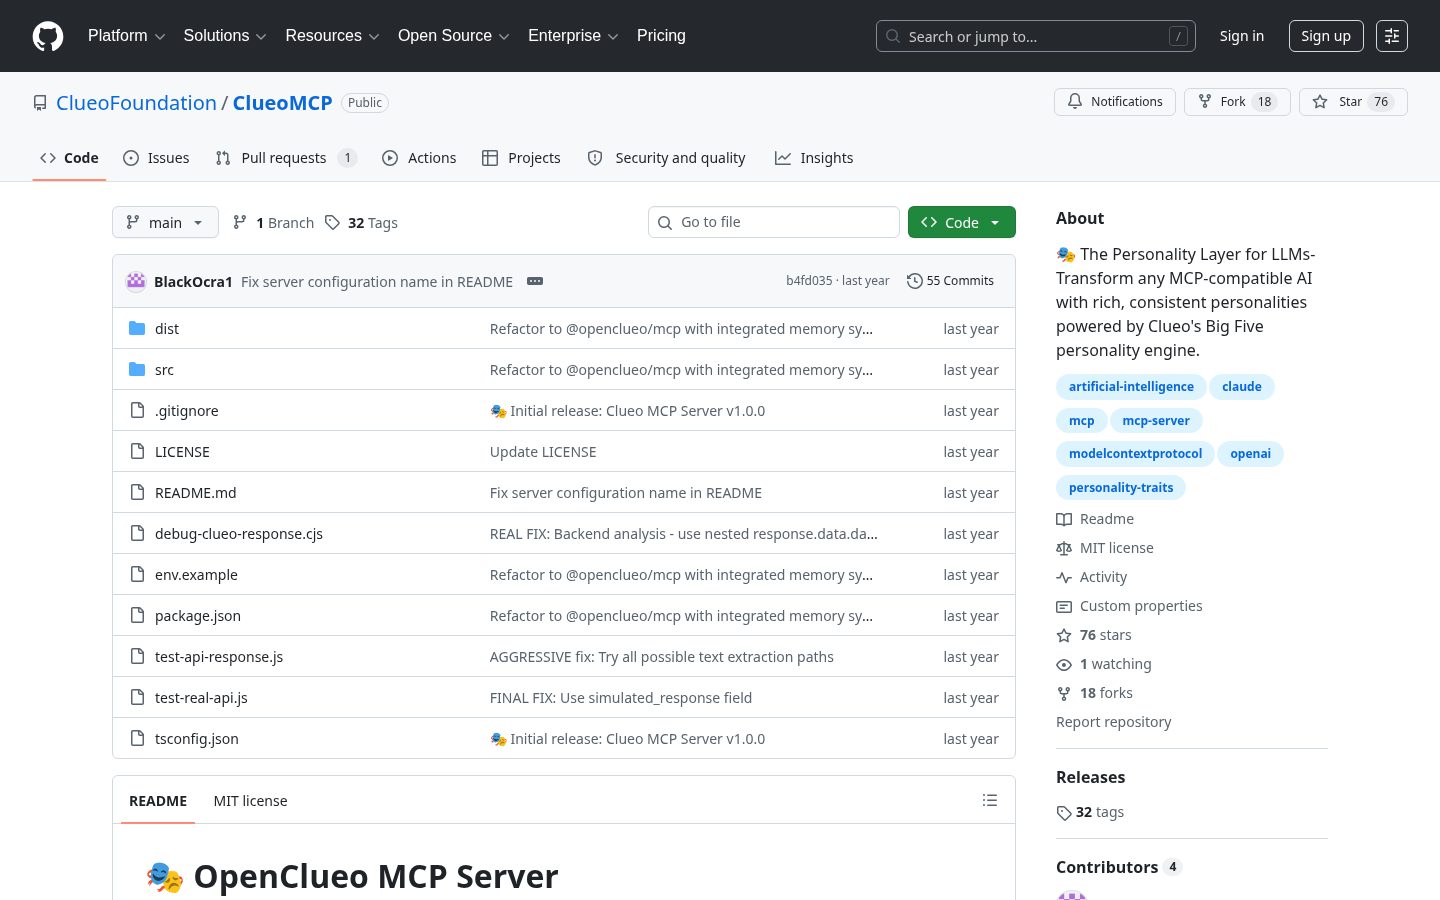Select the README tab
This screenshot has height=900, width=1440.
coord(158,801)
